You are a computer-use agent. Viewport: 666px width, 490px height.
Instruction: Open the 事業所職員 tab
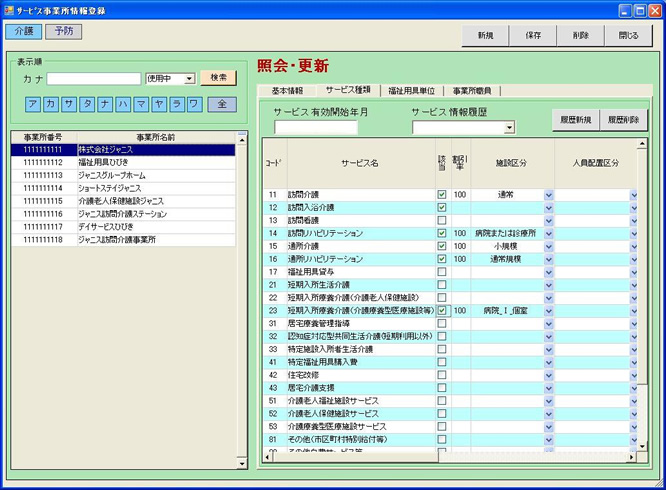click(474, 91)
